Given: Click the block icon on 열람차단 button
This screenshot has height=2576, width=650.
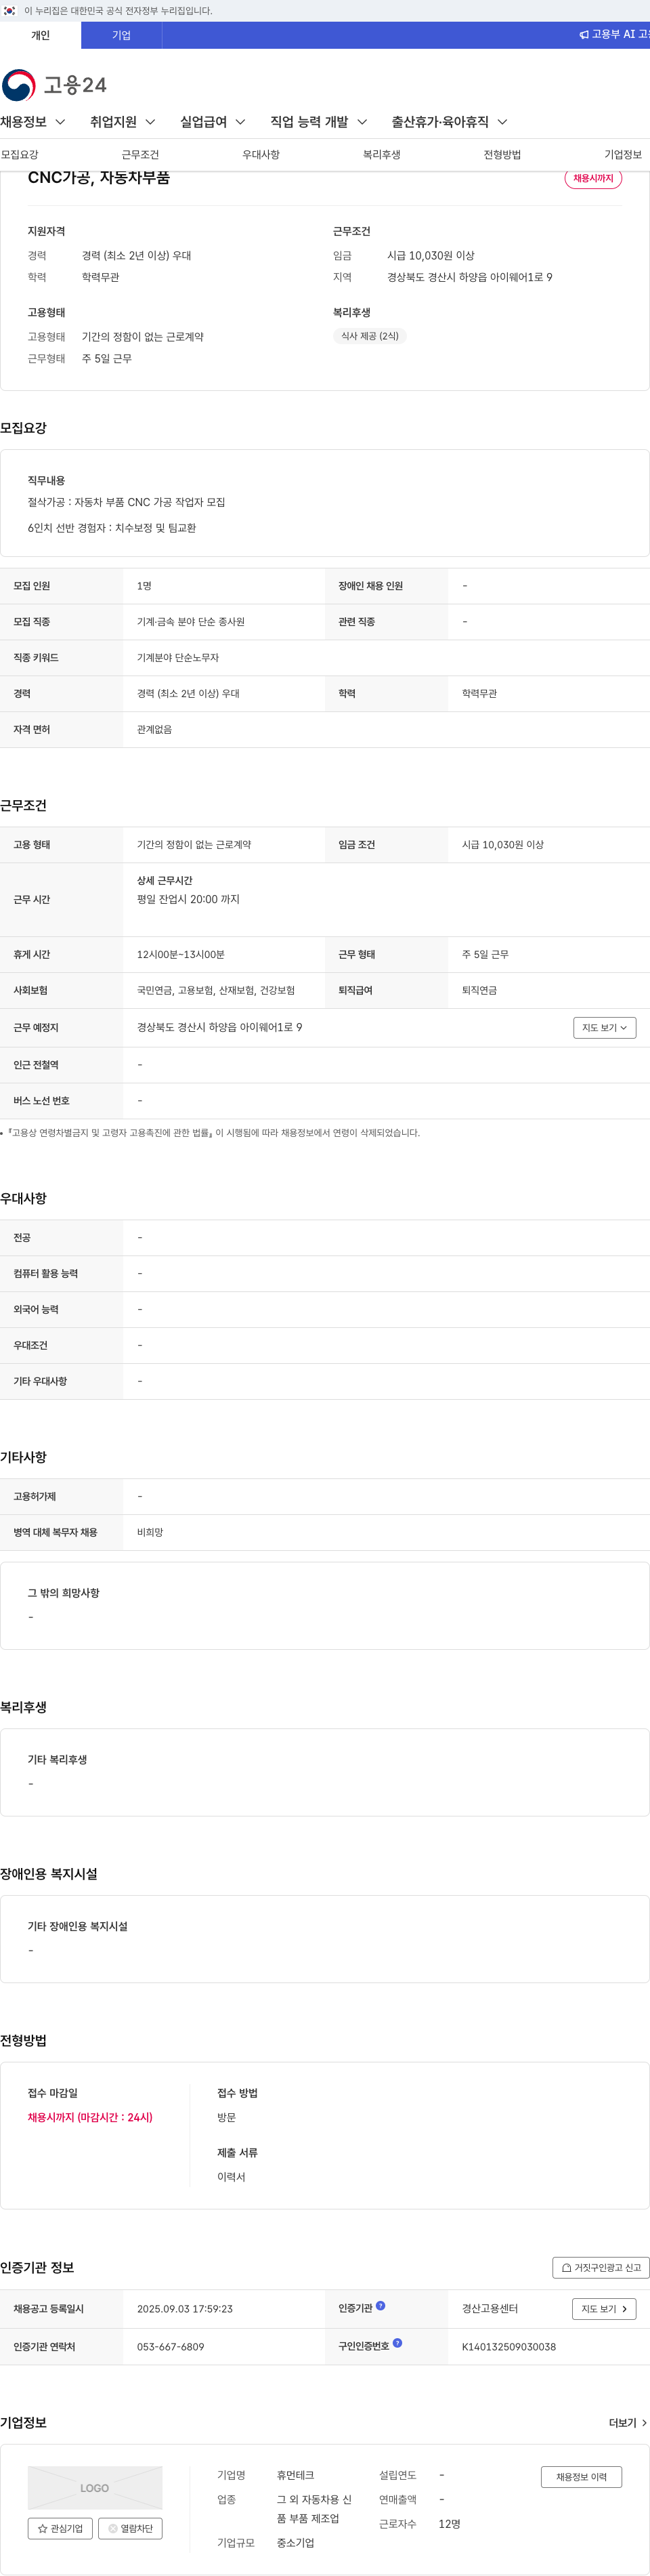Looking at the screenshot, I should [113, 2529].
